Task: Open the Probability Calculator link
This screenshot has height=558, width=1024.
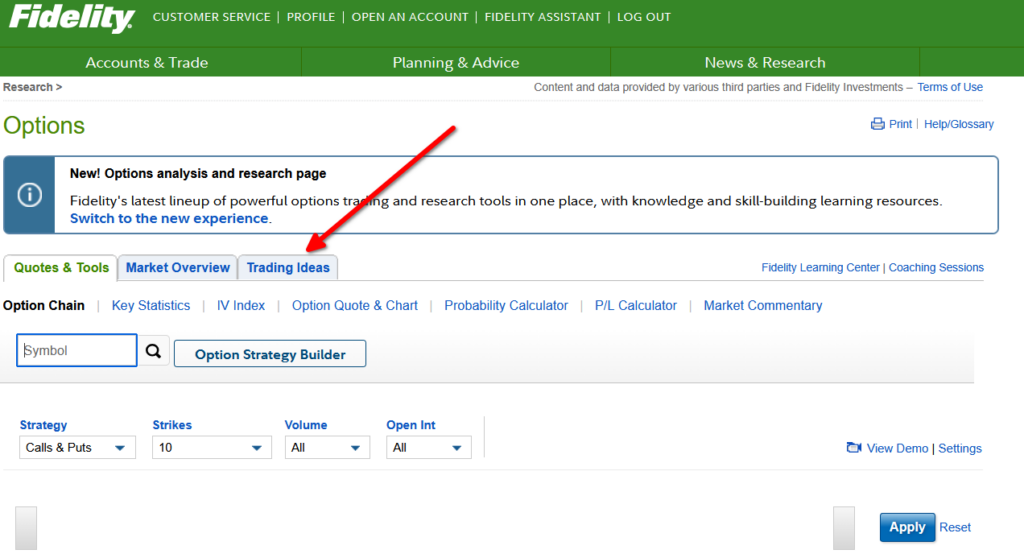Action: [x=506, y=305]
